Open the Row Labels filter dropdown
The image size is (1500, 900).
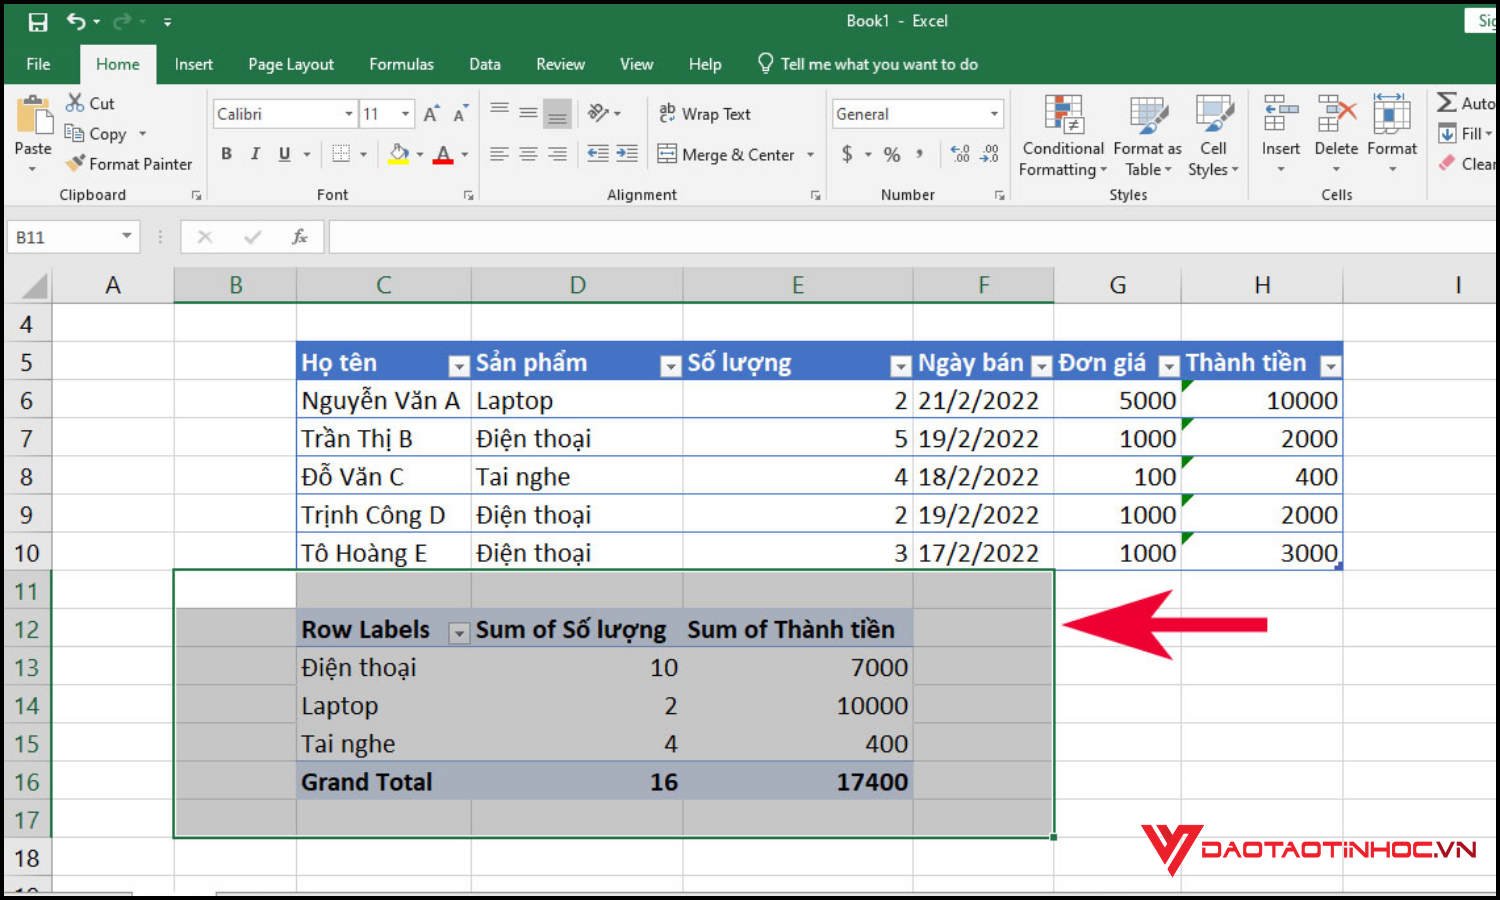pos(459,632)
